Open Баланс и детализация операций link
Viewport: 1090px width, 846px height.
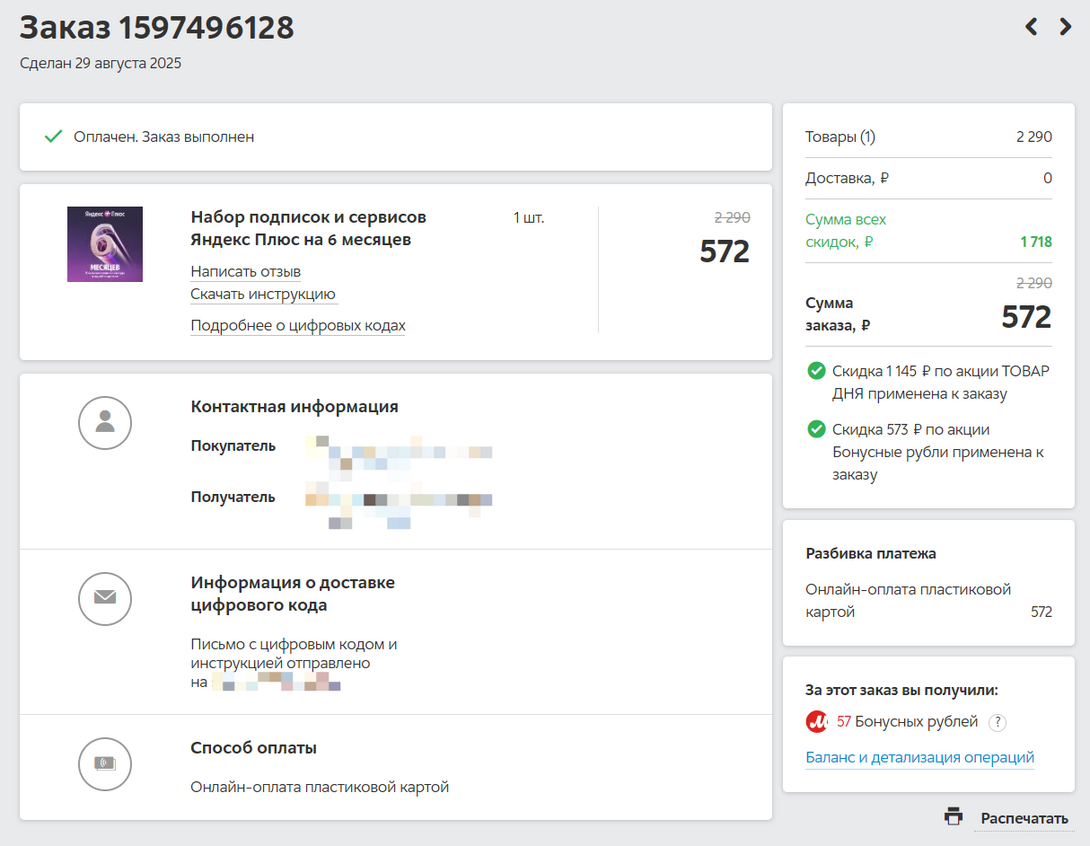coord(919,758)
